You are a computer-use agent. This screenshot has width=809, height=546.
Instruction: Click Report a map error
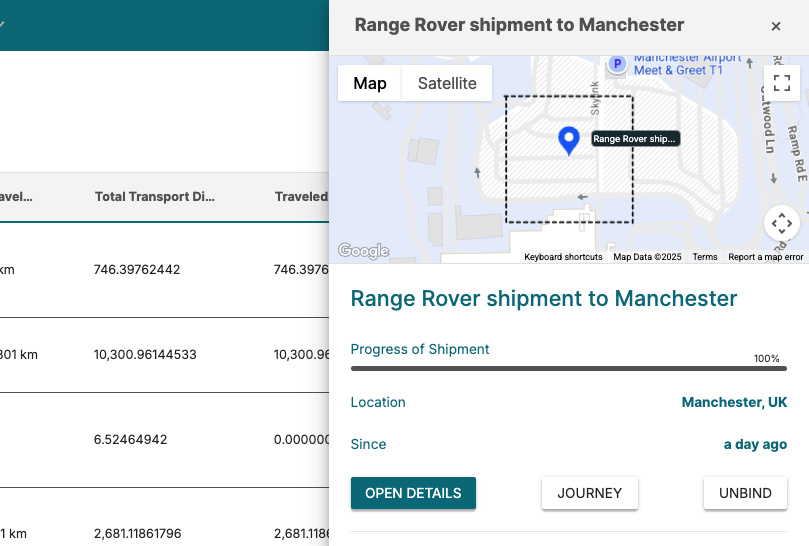pos(766,257)
